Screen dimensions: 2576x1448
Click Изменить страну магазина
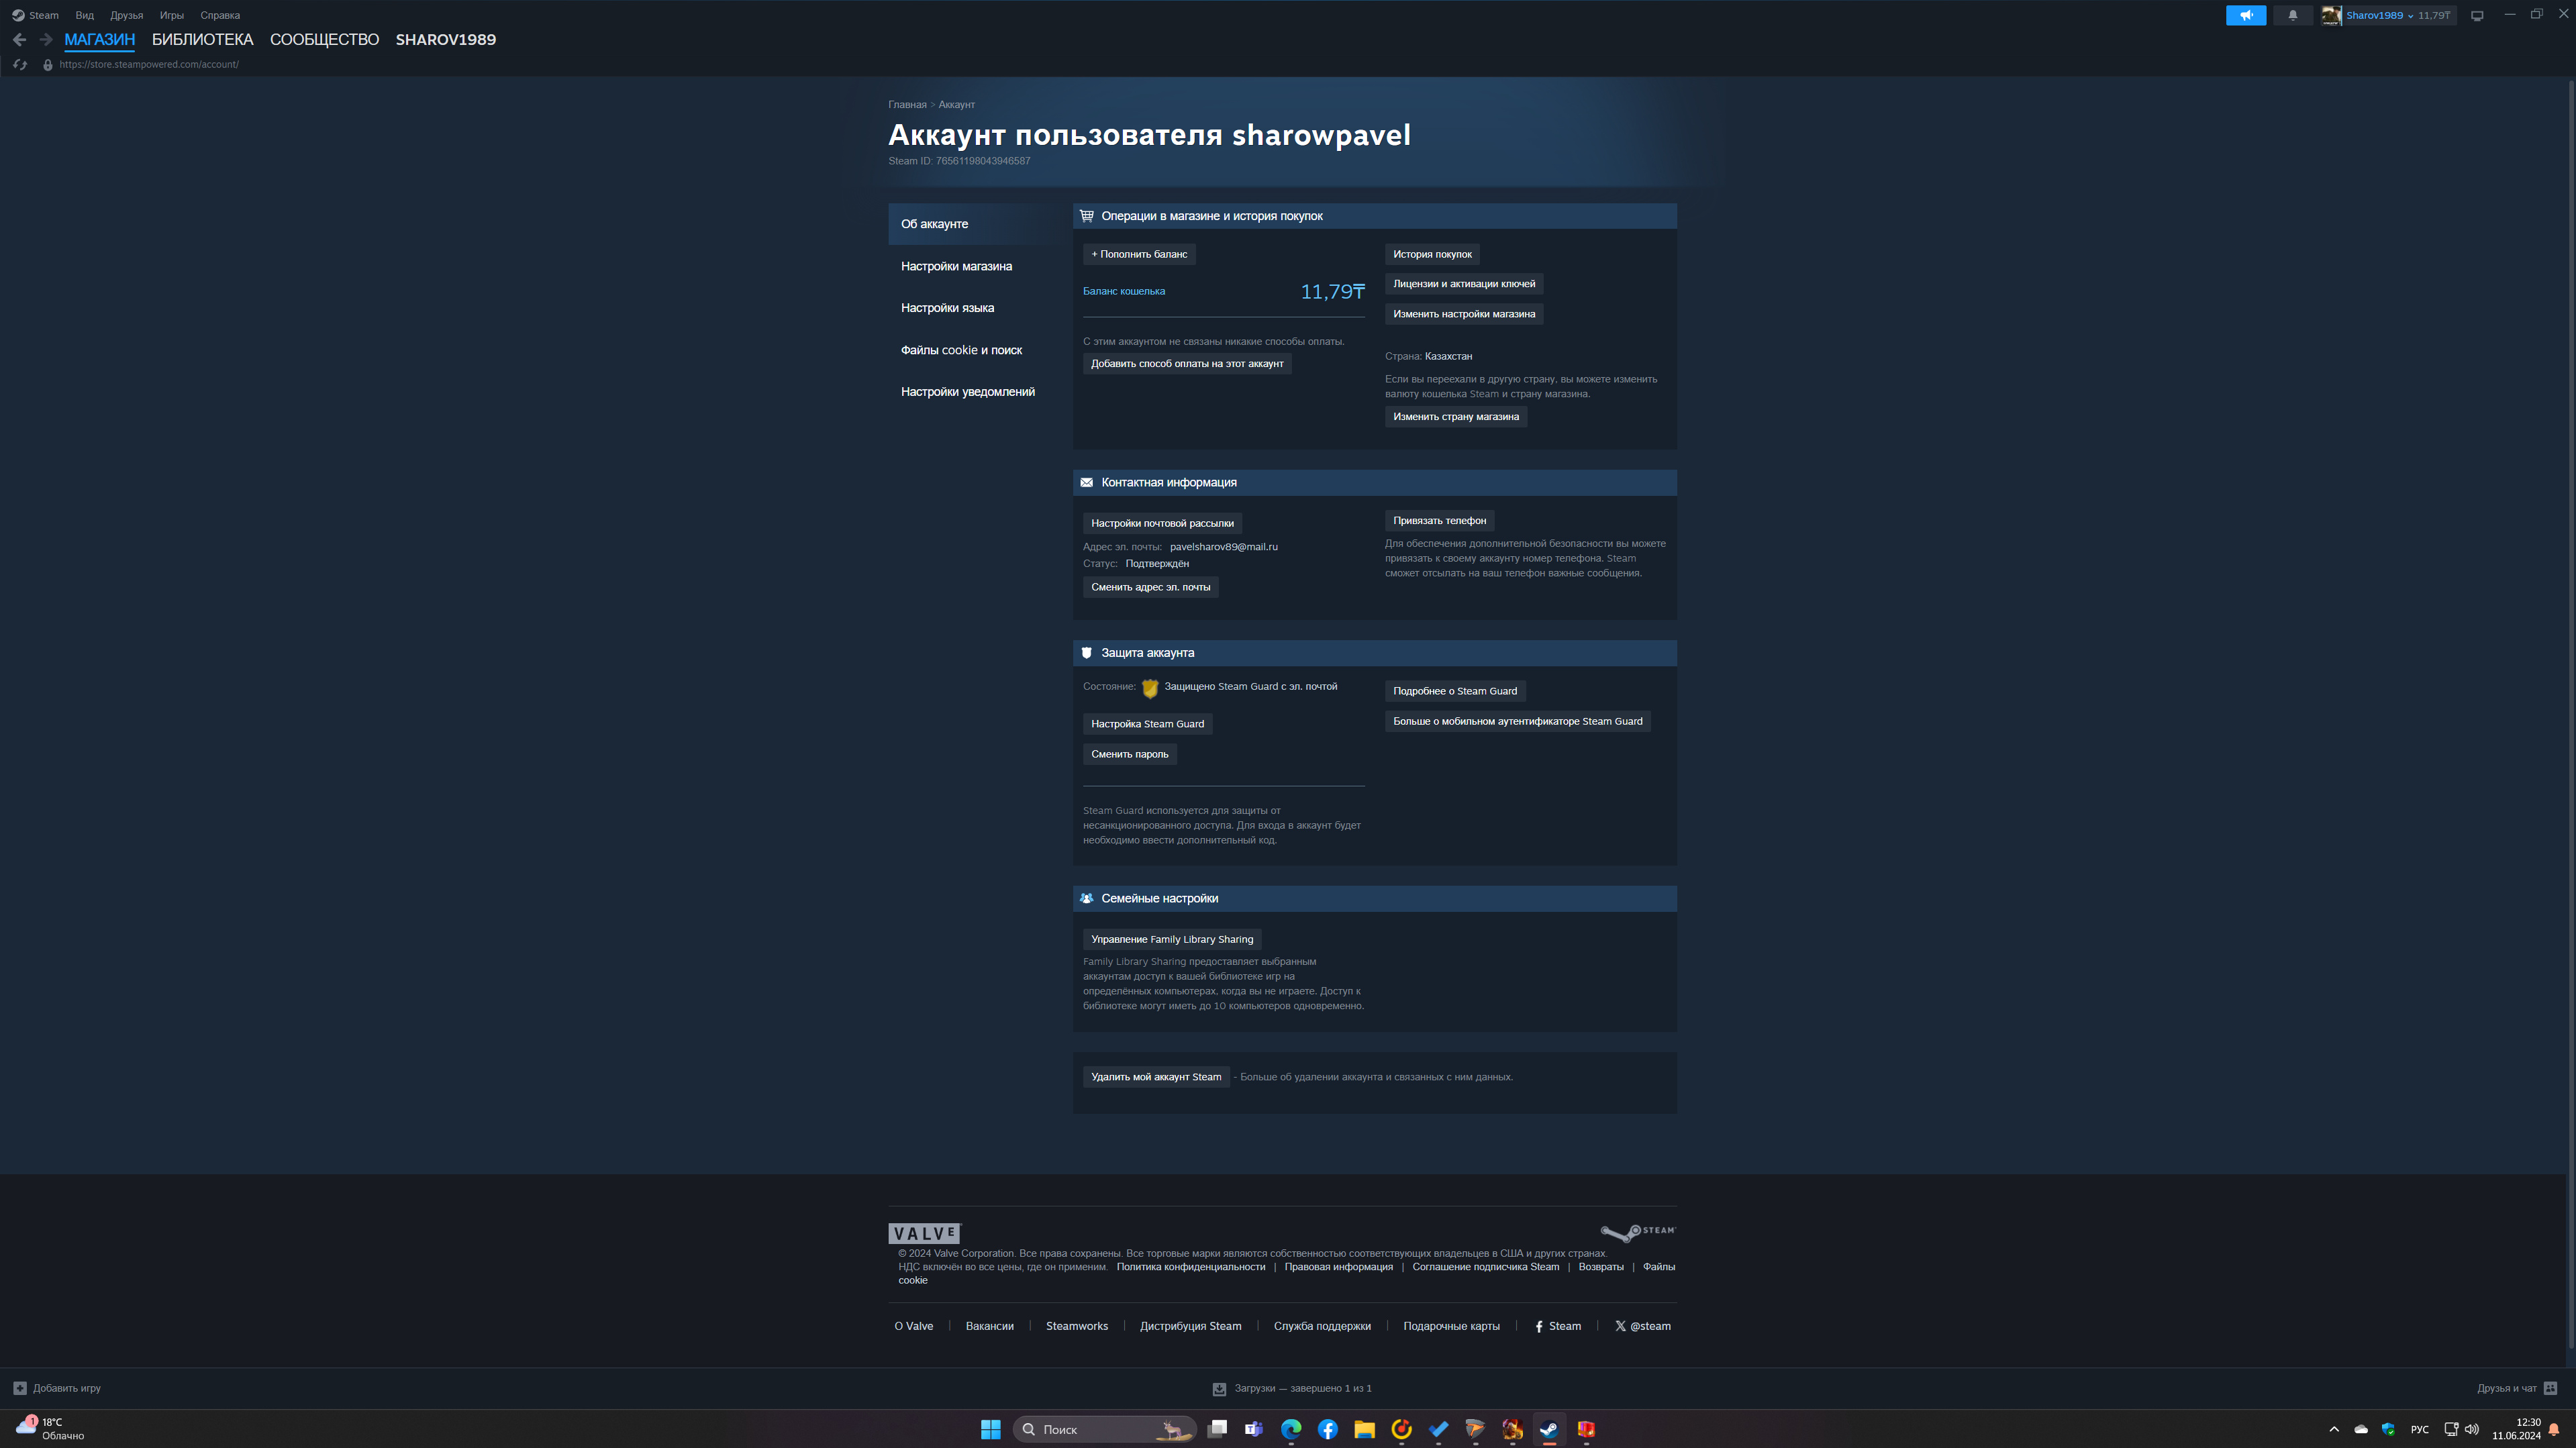1456,417
